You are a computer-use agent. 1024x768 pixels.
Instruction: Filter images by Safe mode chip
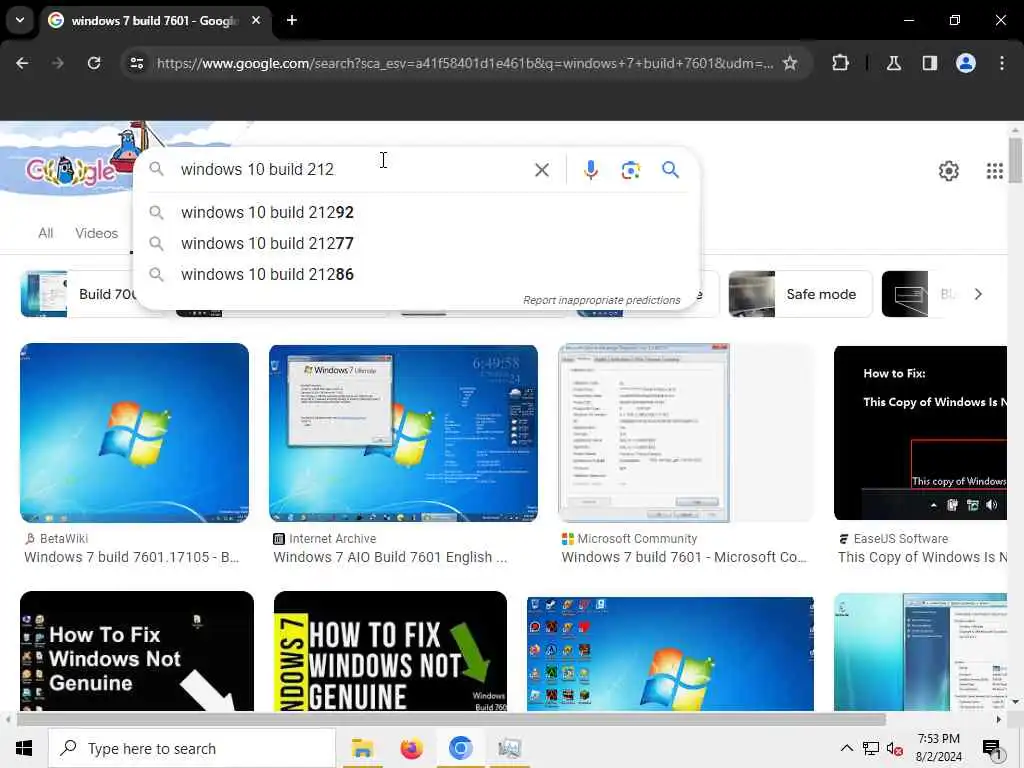801,294
